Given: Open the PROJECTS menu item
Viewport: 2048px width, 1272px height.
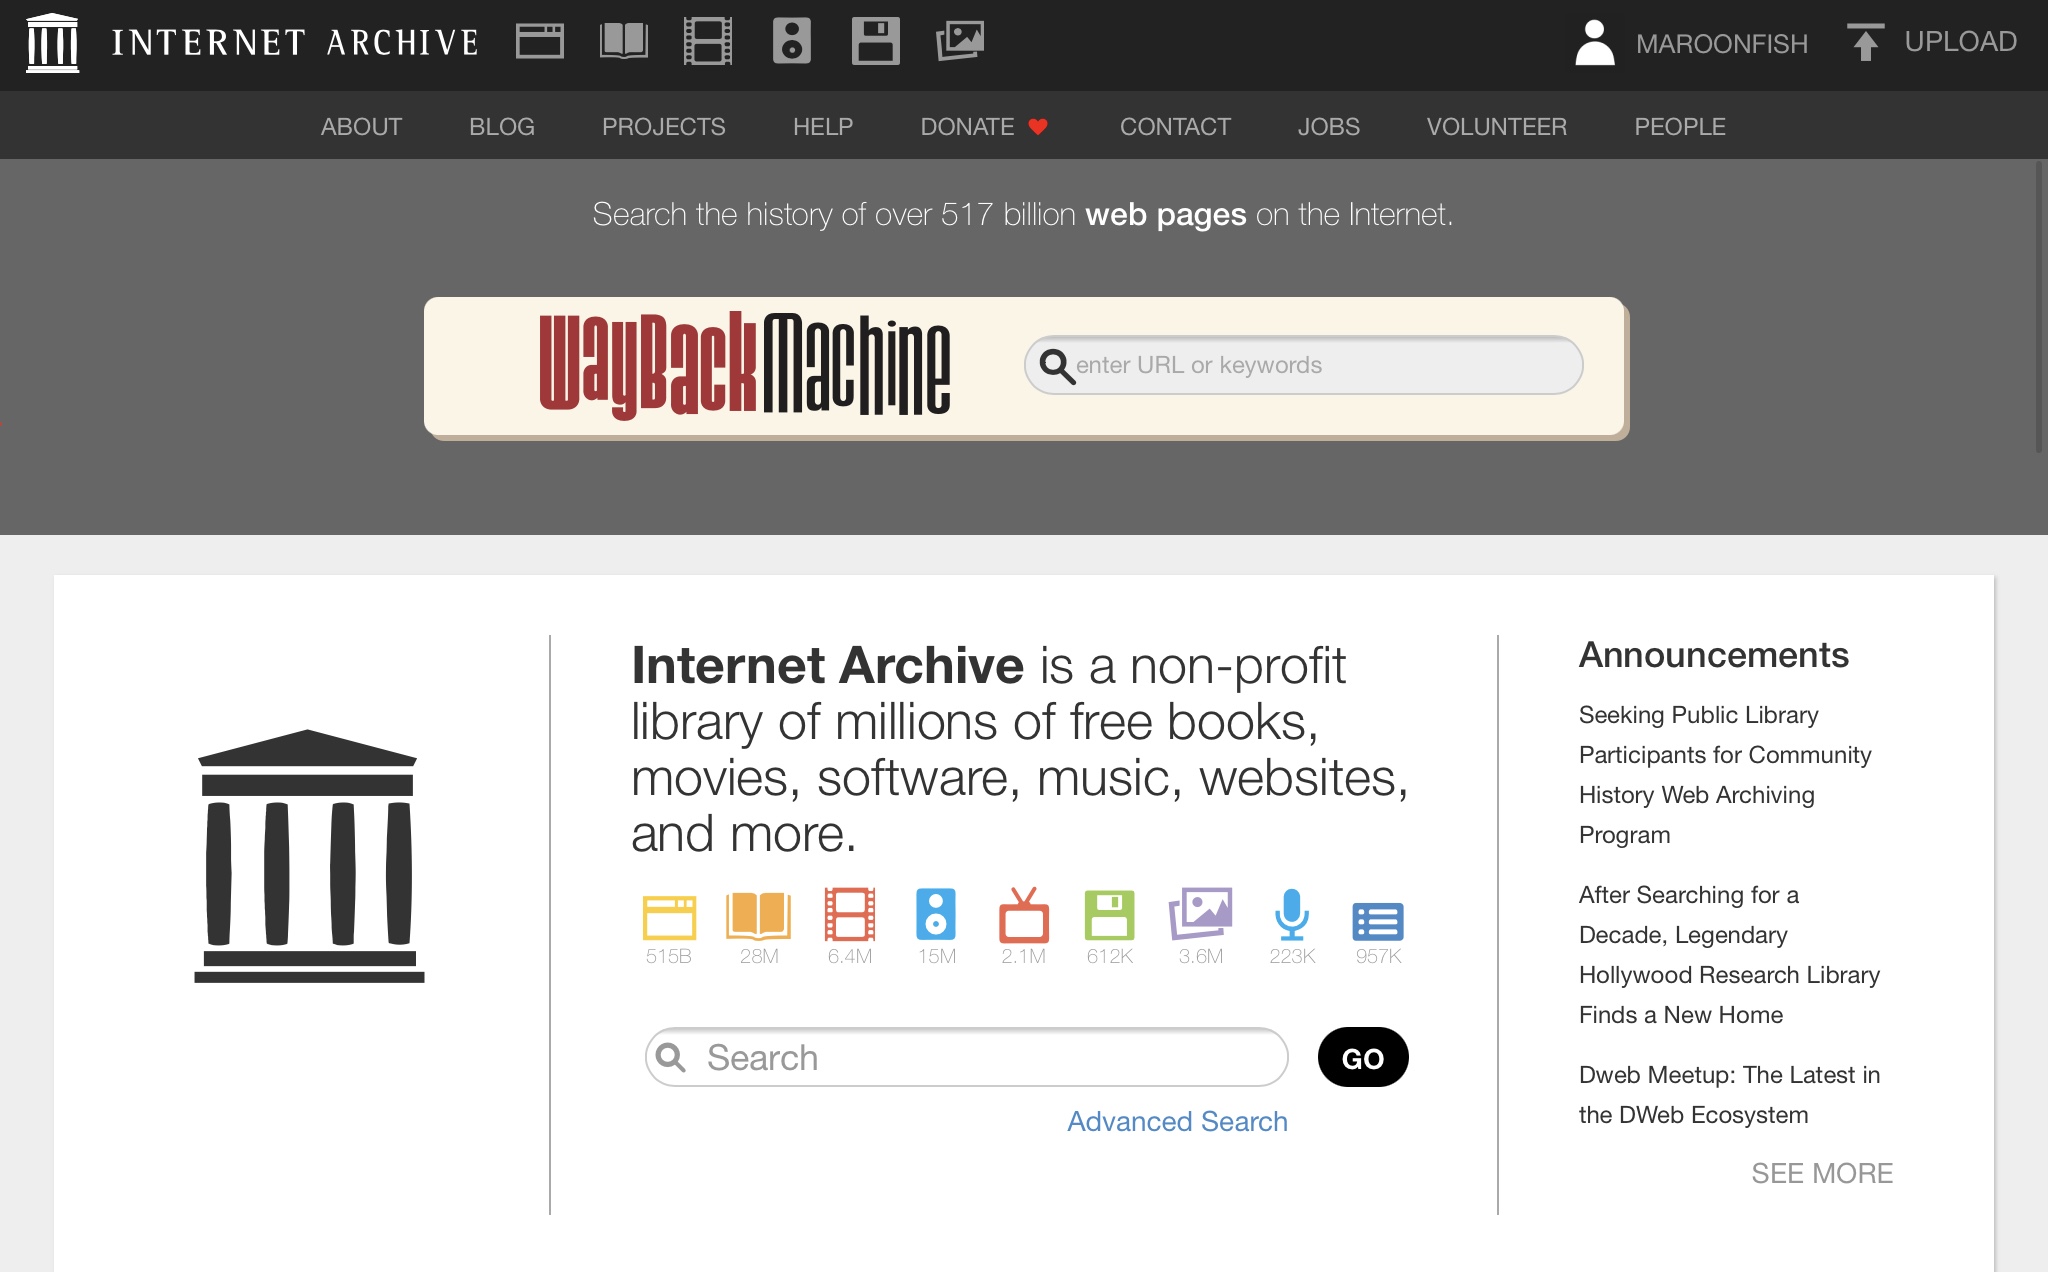Looking at the screenshot, I should [664, 127].
